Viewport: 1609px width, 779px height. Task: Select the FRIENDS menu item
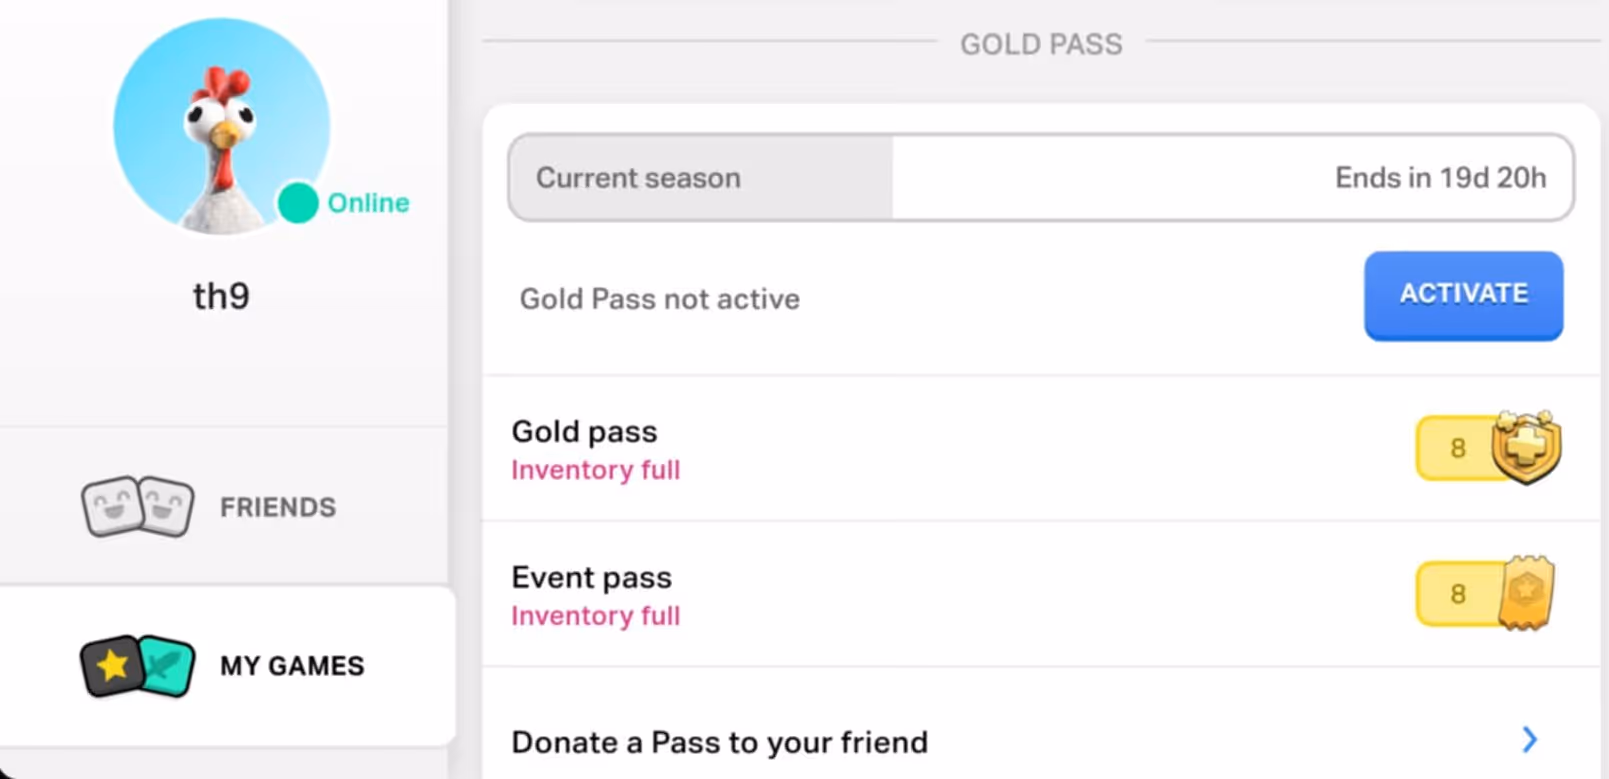click(x=277, y=507)
